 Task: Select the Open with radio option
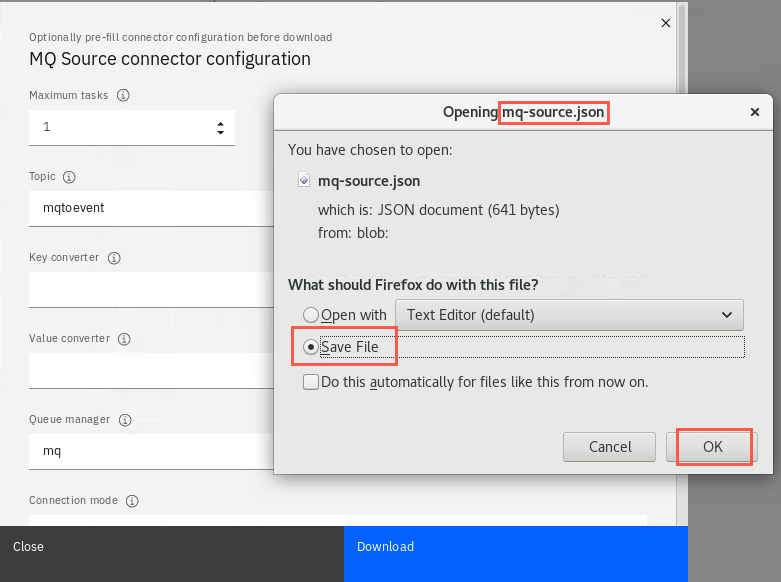click(311, 315)
